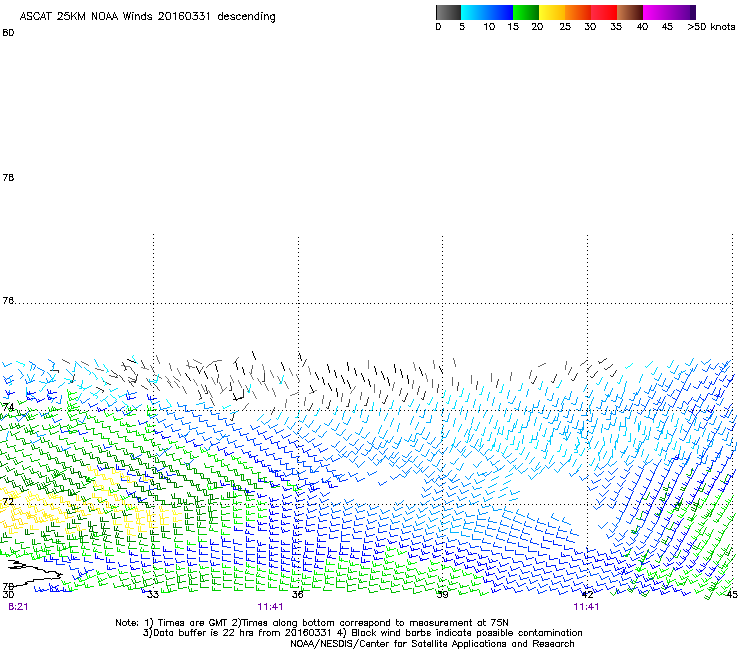Click the title text ASCAT 25KM NOAA Winds
740x650 pixels.
tap(86, 17)
